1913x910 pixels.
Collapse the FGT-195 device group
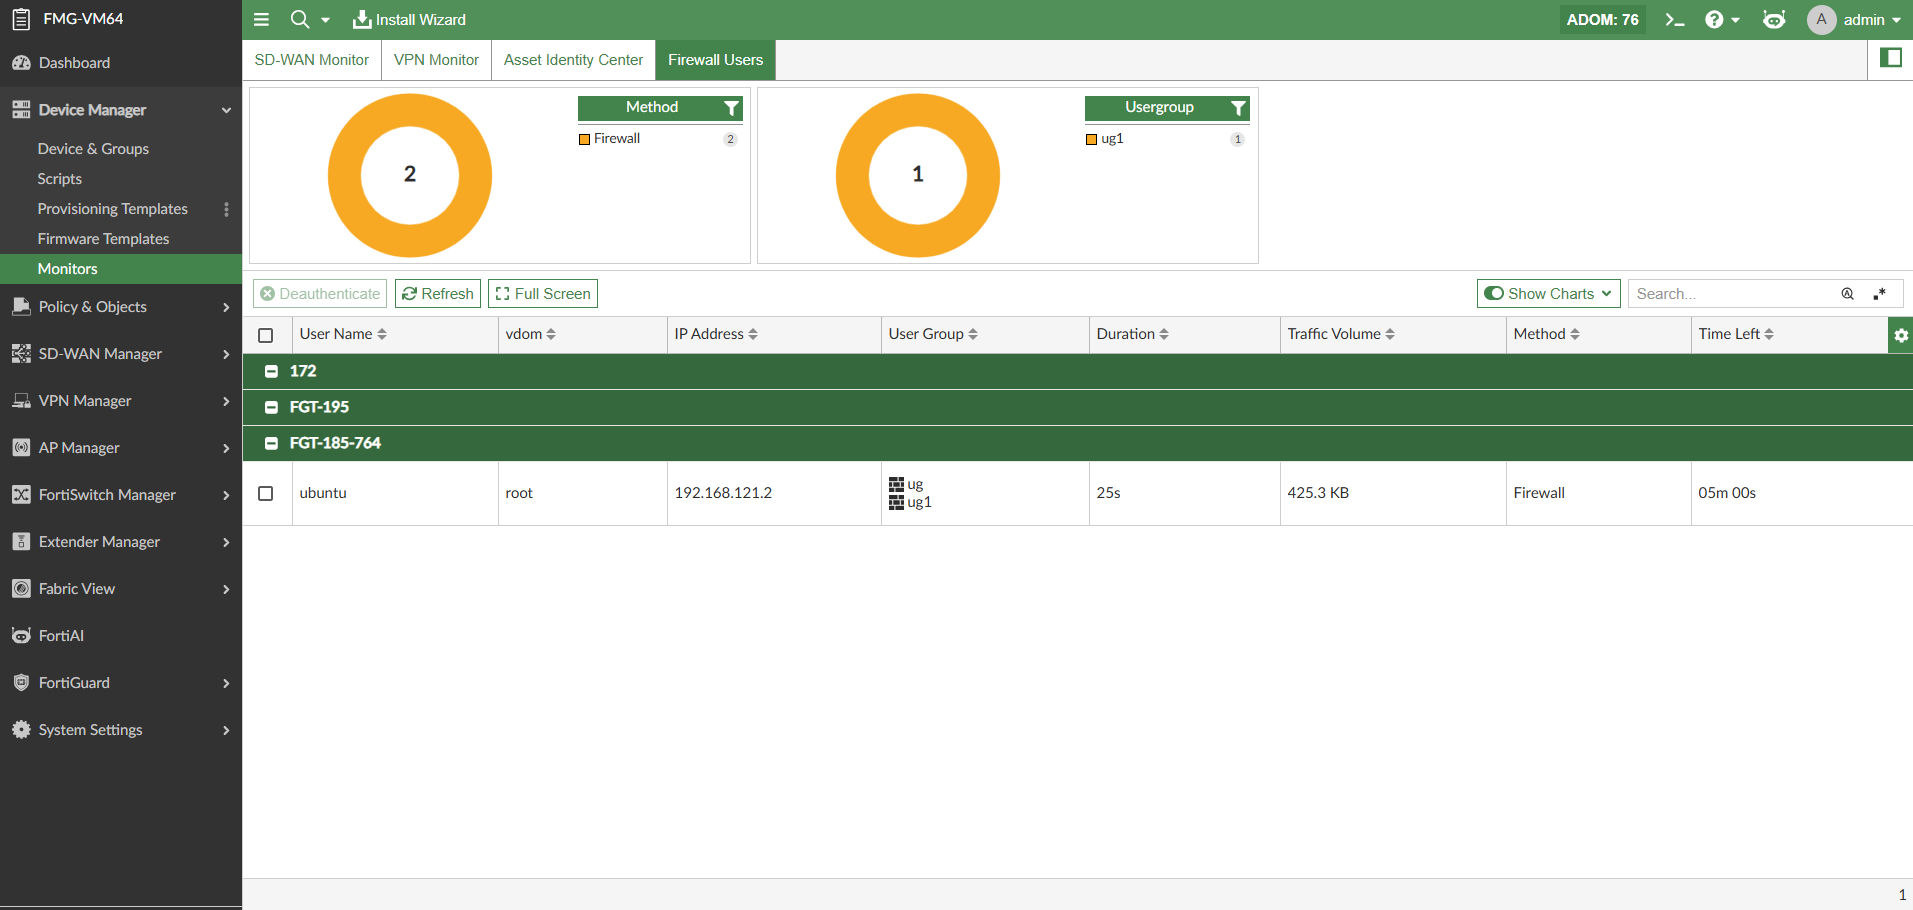pos(271,407)
